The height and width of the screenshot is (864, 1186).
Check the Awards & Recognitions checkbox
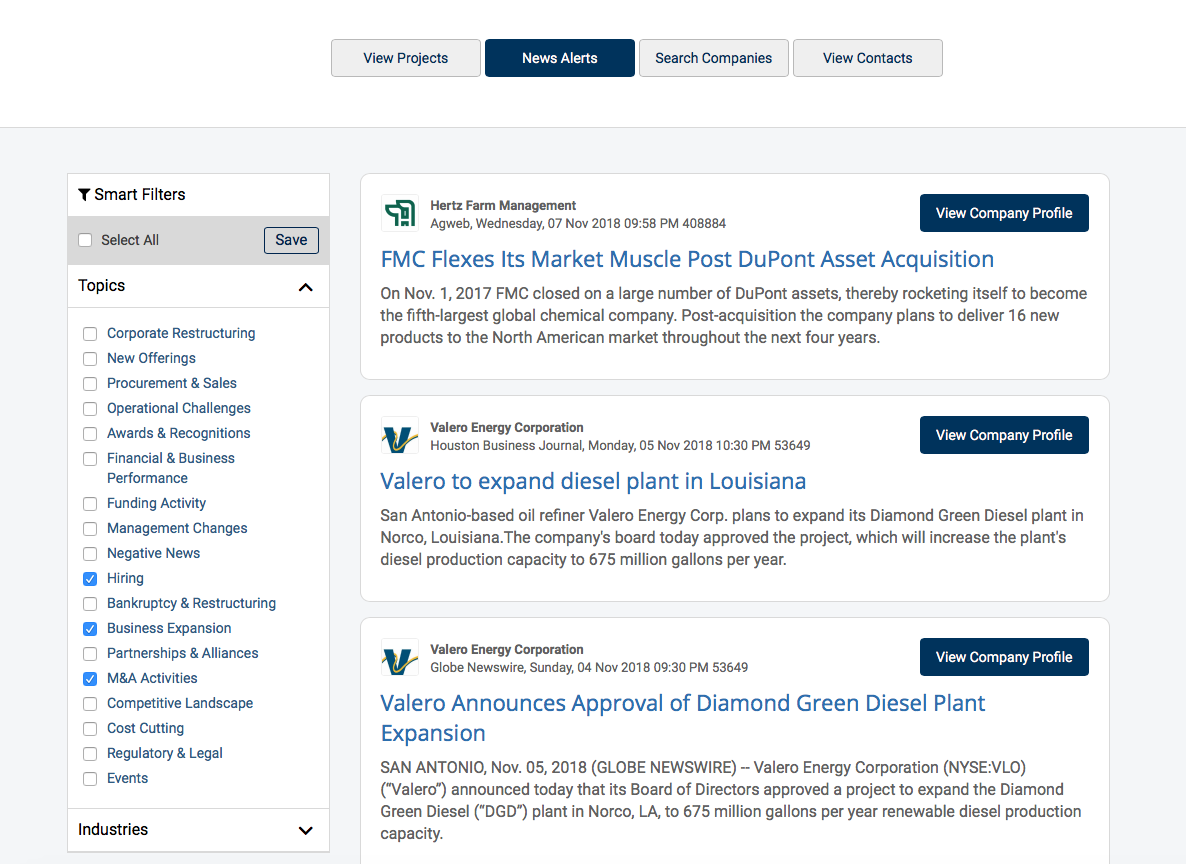click(x=90, y=434)
